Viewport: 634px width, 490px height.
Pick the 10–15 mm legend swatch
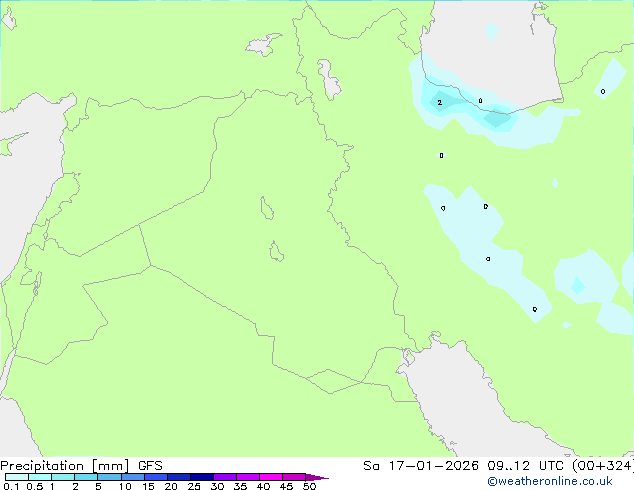[x=132, y=477]
